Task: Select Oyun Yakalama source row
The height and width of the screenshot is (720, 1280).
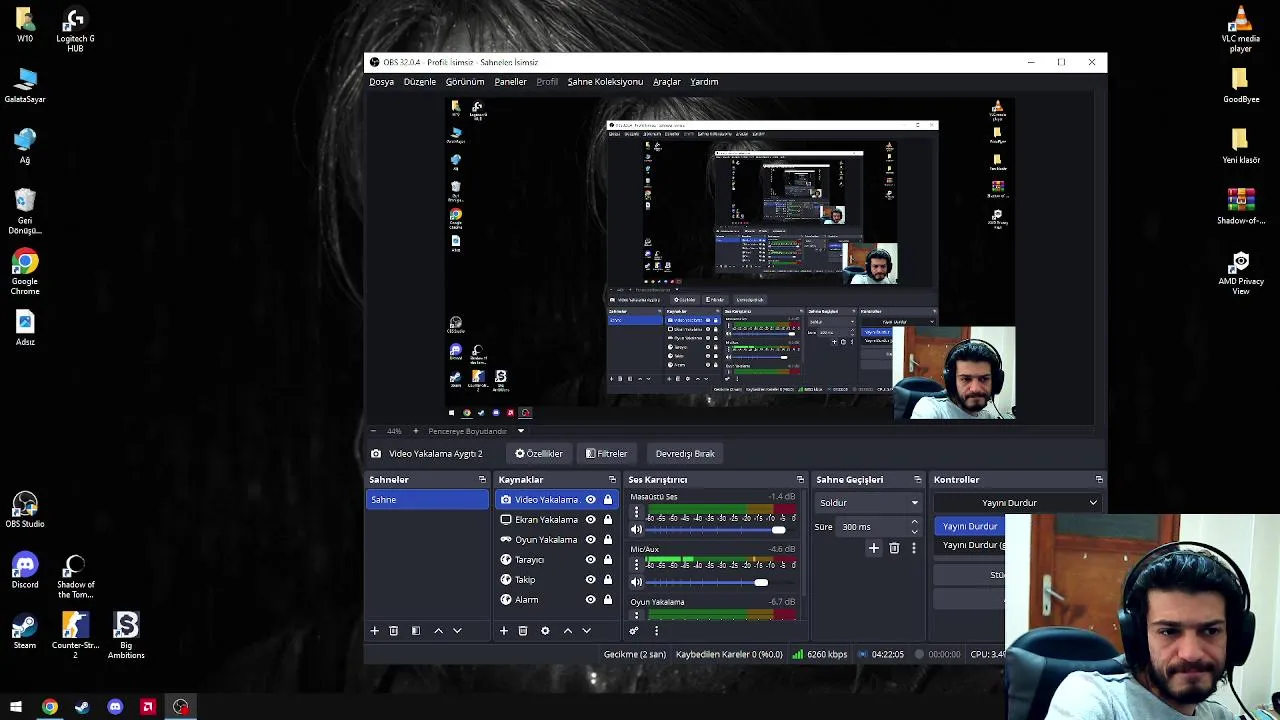Action: pos(556,540)
